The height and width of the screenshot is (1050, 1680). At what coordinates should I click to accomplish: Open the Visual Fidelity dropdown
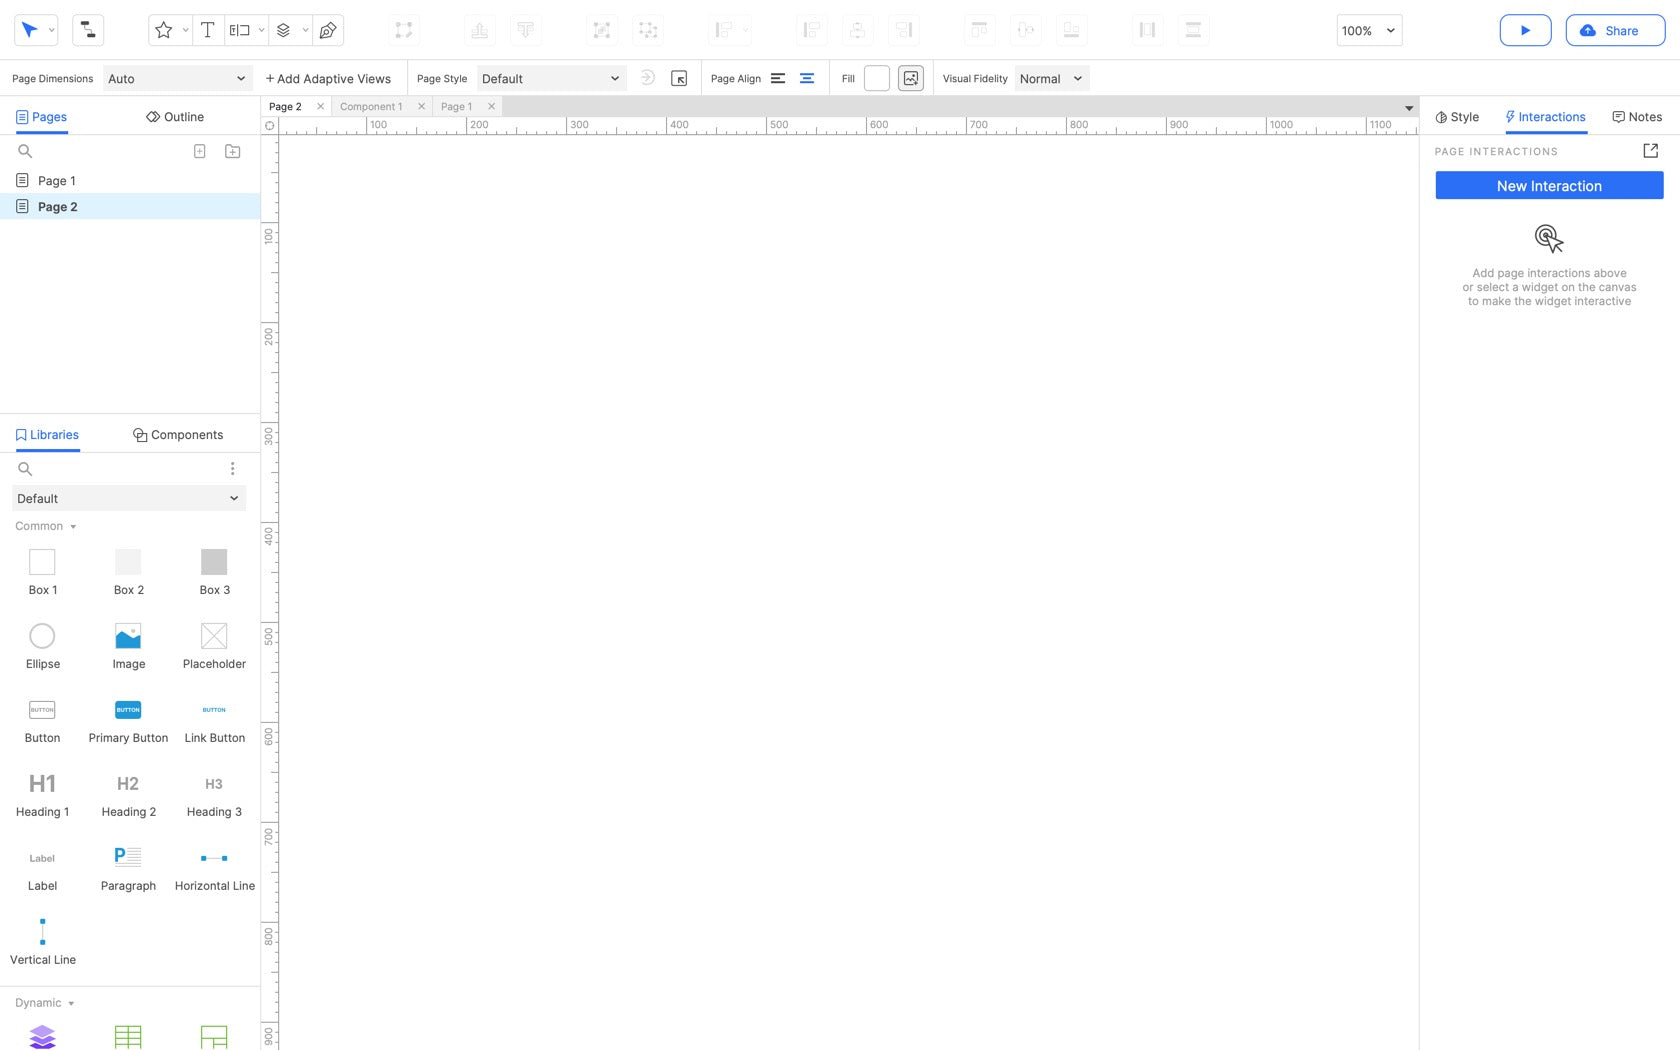click(1051, 79)
